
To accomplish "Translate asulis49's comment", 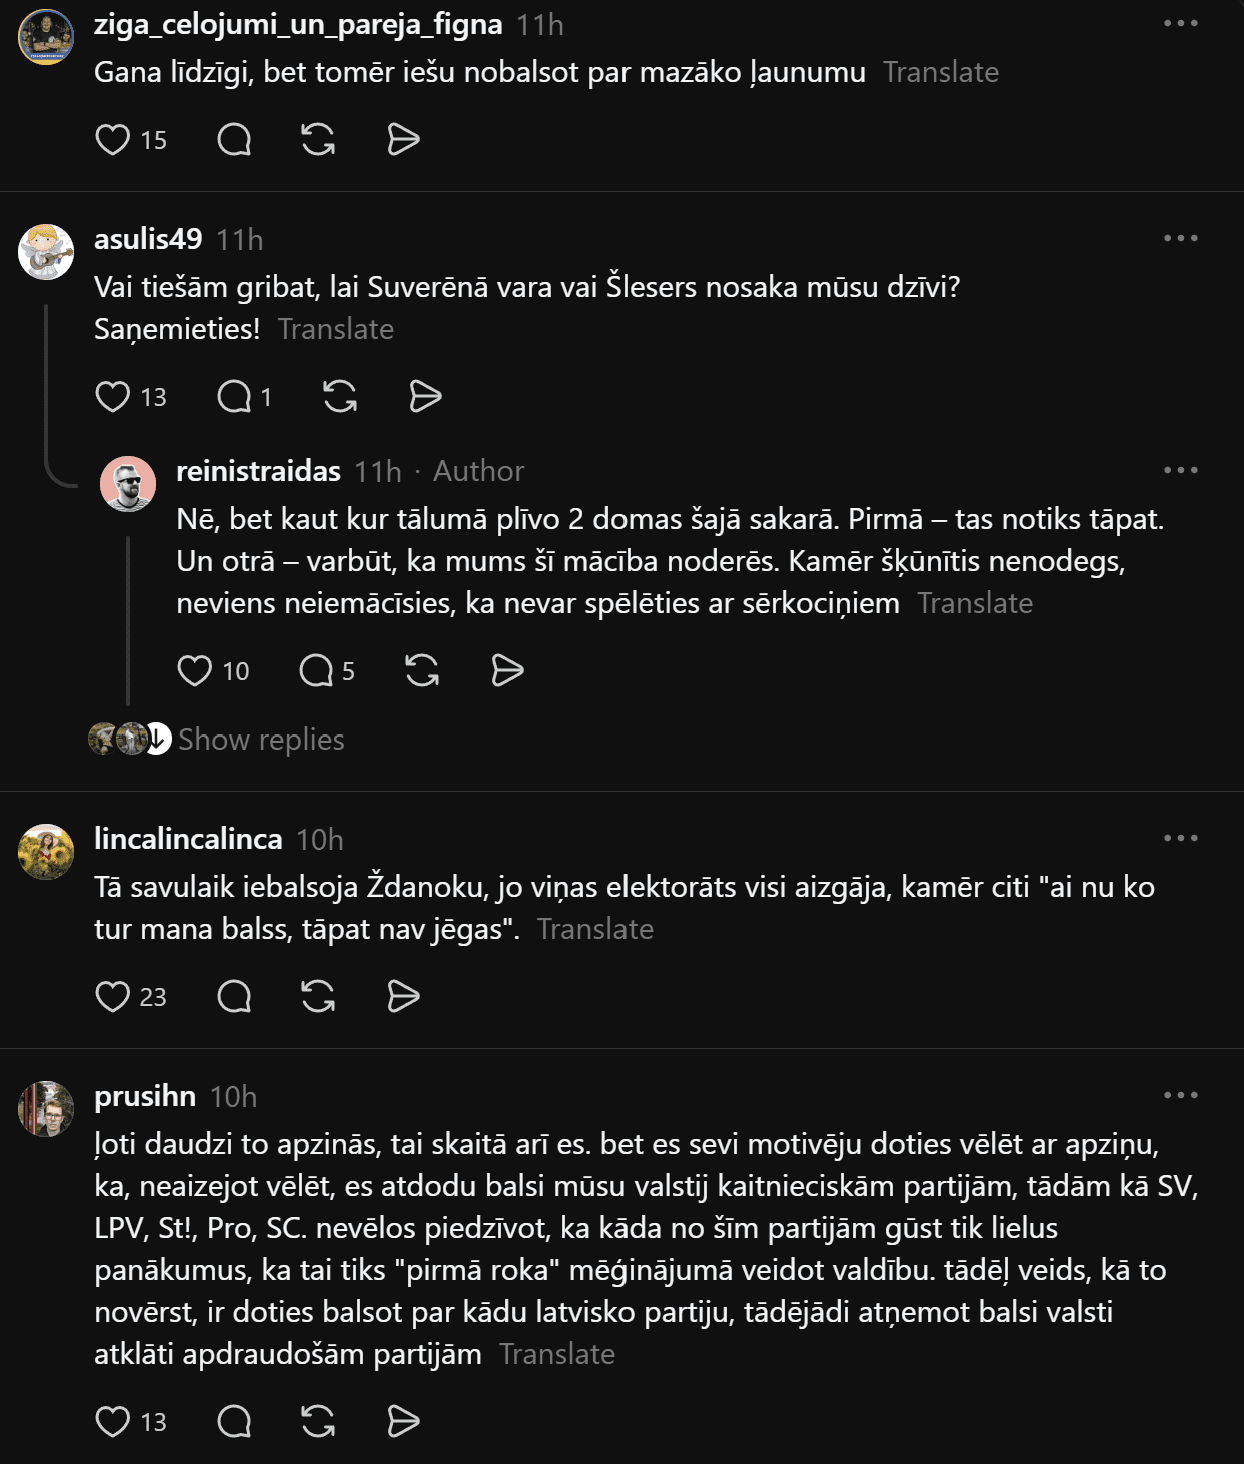I will coord(336,329).
